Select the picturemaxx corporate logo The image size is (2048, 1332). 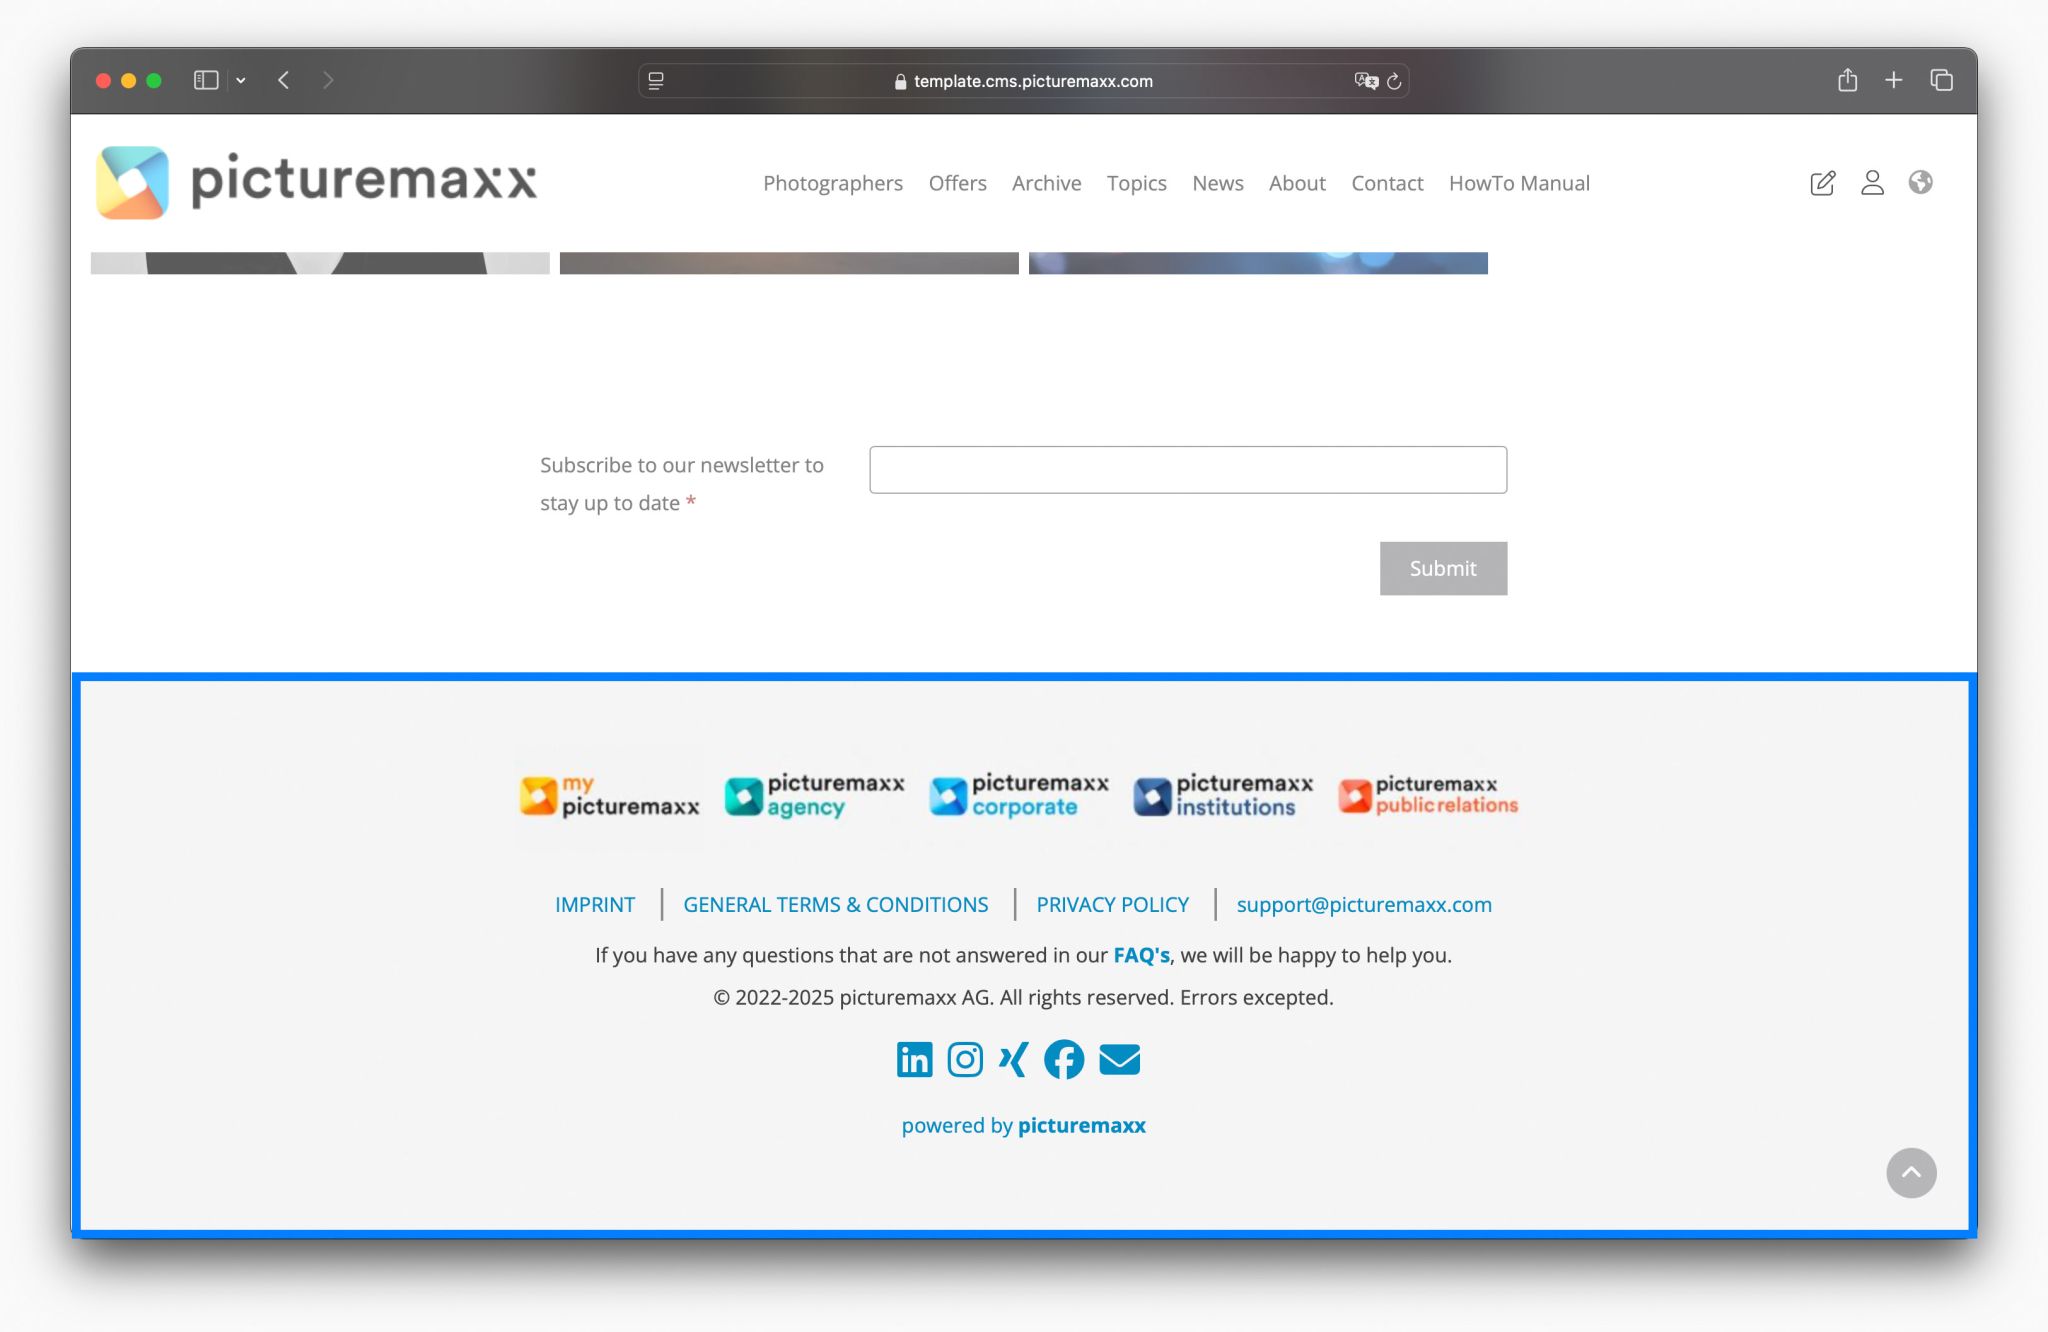click(1017, 795)
